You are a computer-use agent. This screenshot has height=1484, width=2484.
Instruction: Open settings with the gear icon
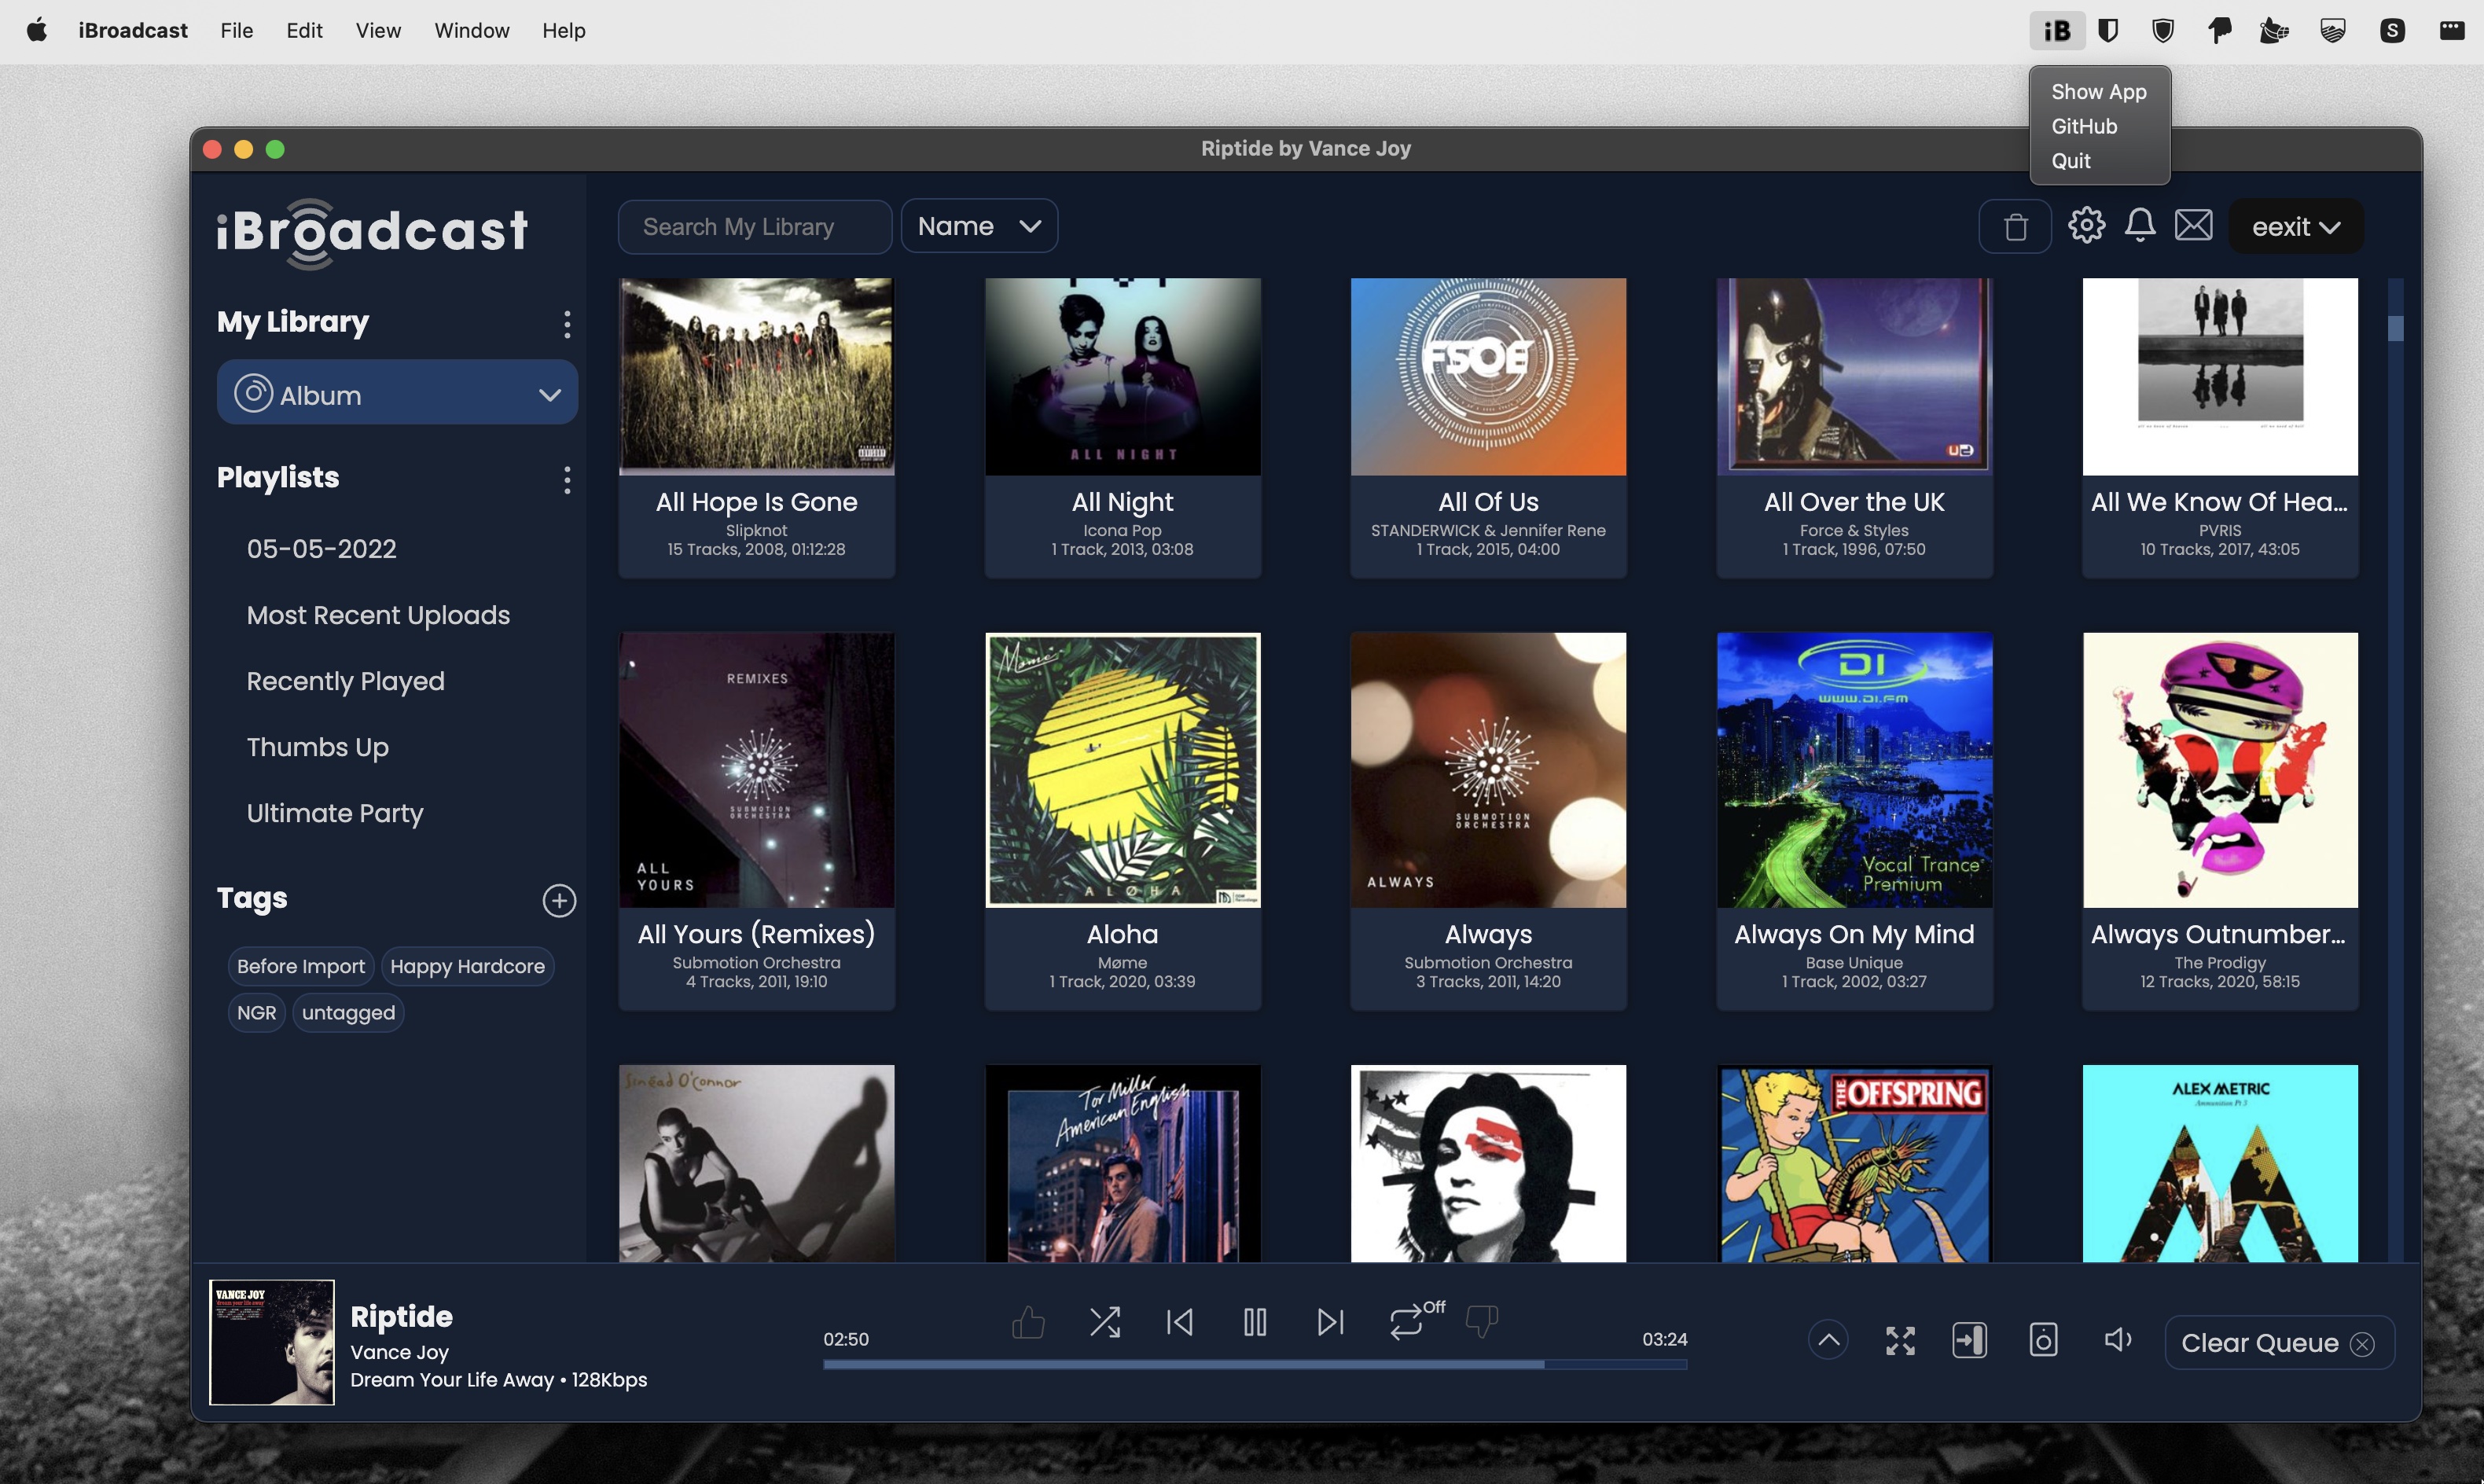(x=2086, y=225)
